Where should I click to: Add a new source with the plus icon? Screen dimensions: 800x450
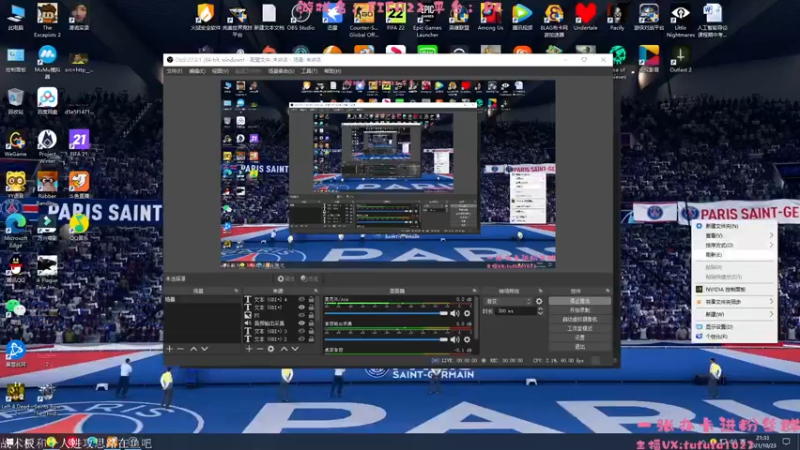tap(248, 349)
